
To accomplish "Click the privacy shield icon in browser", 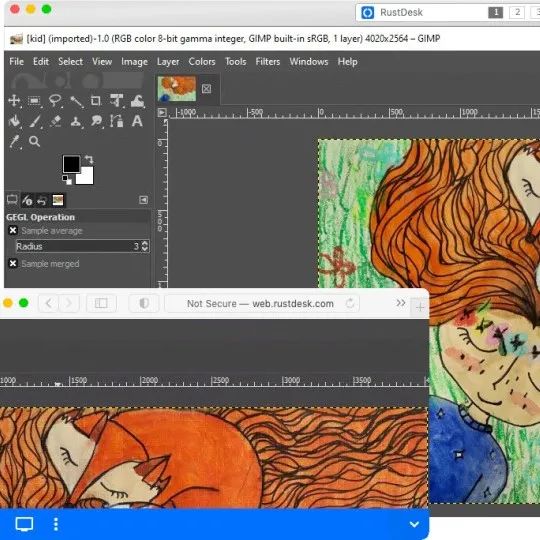I will point(144,303).
